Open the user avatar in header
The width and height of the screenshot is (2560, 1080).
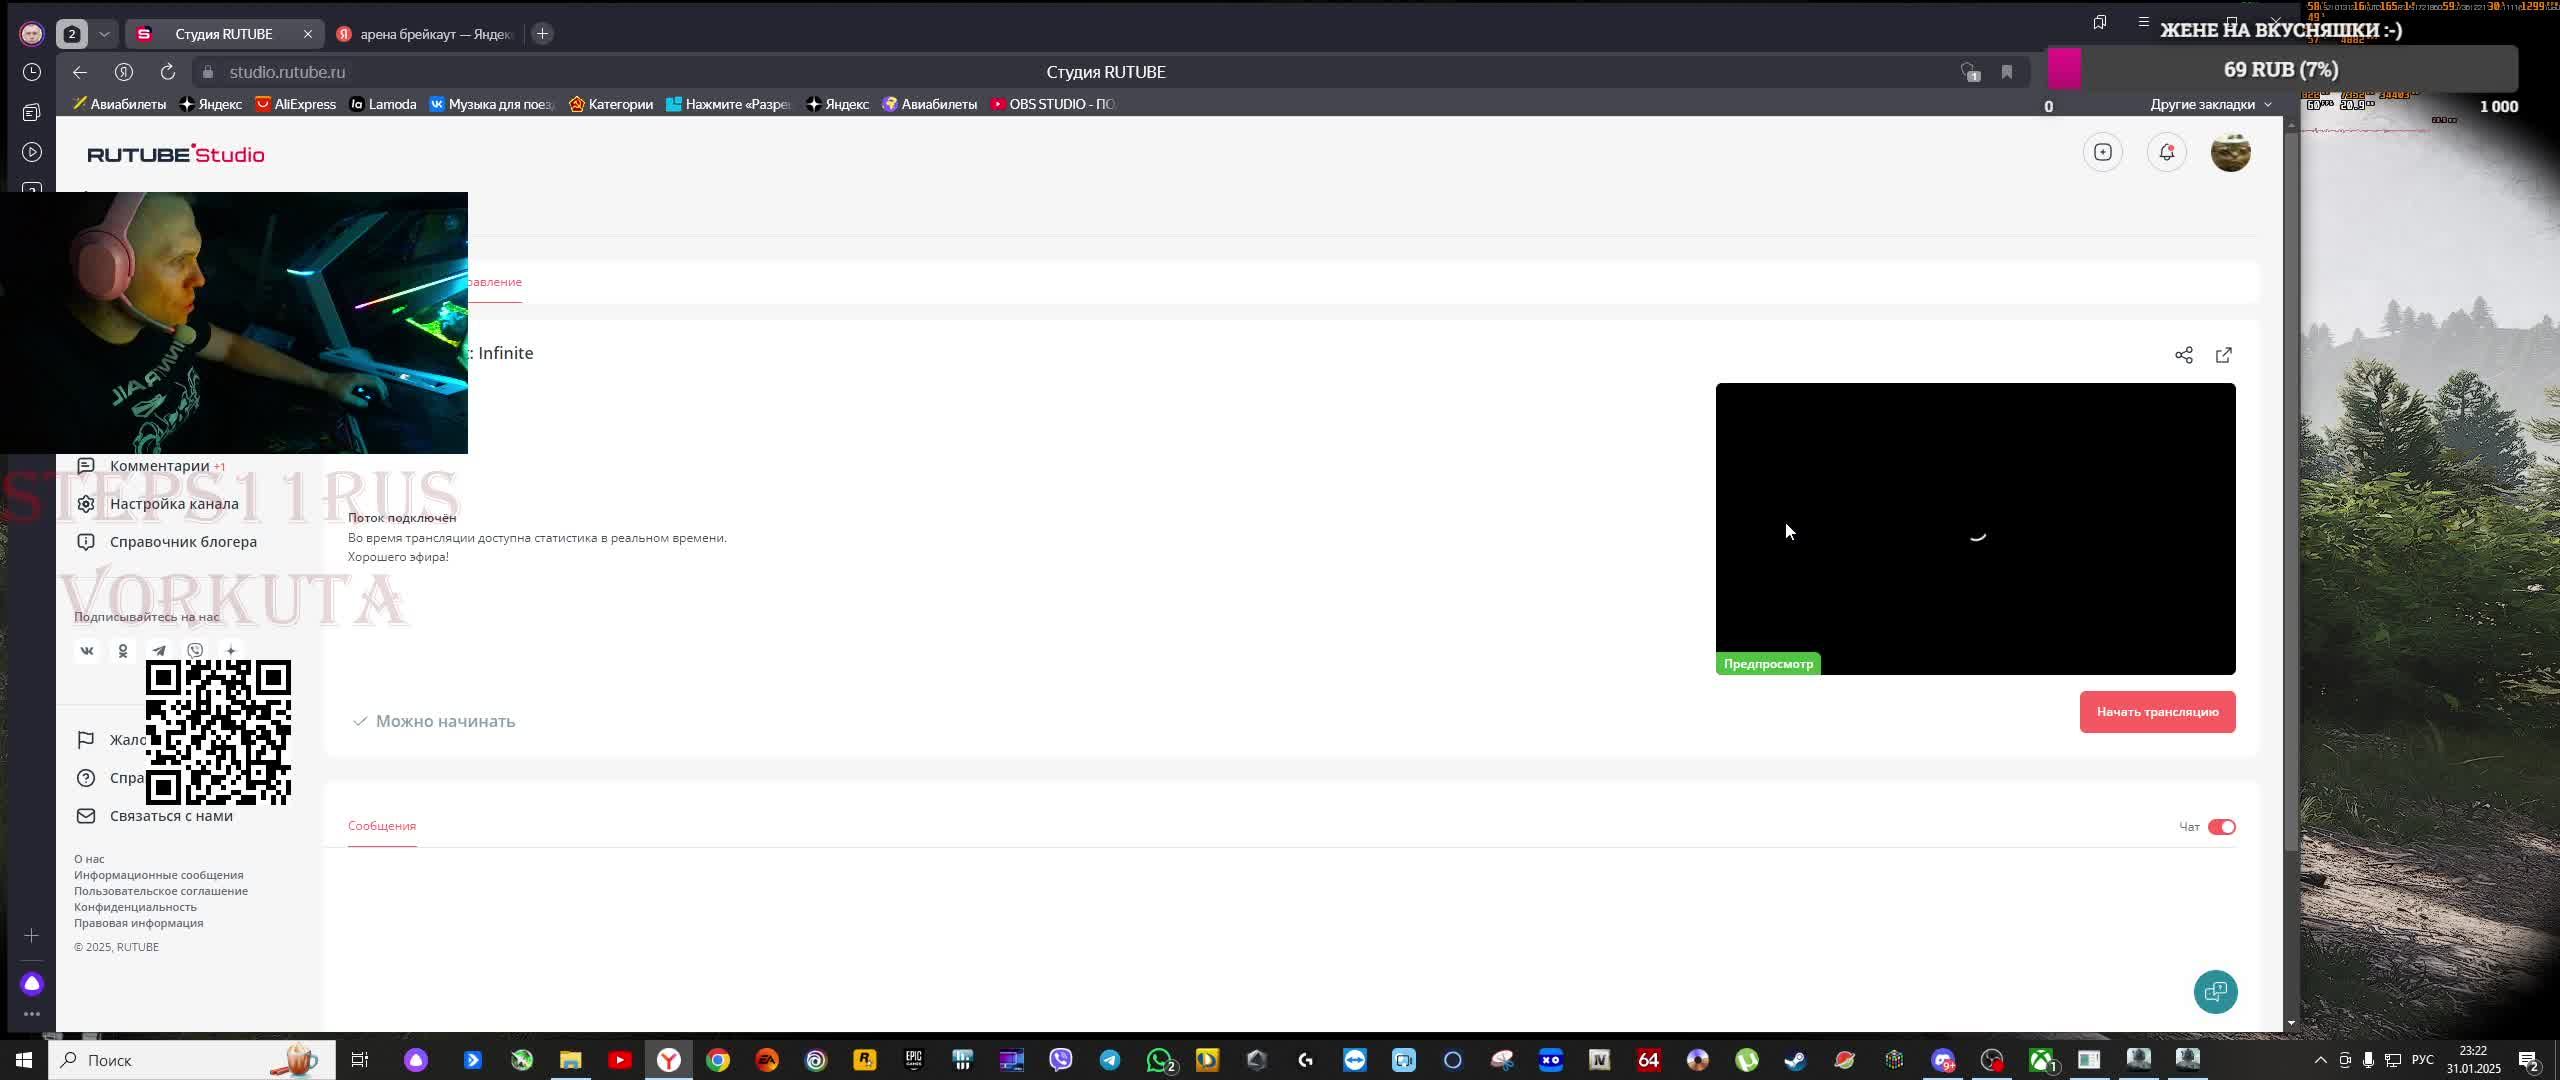[x=2230, y=152]
